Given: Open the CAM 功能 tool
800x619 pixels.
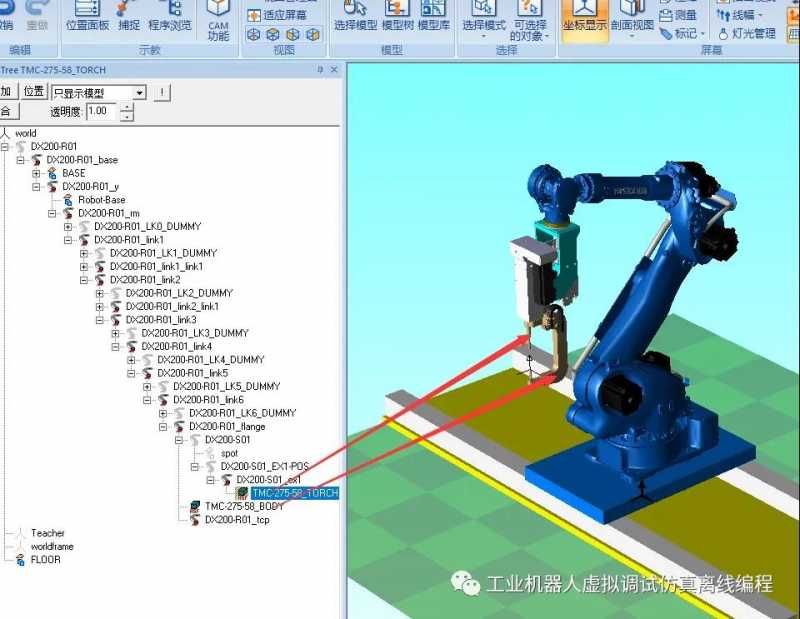Looking at the screenshot, I should (x=218, y=20).
